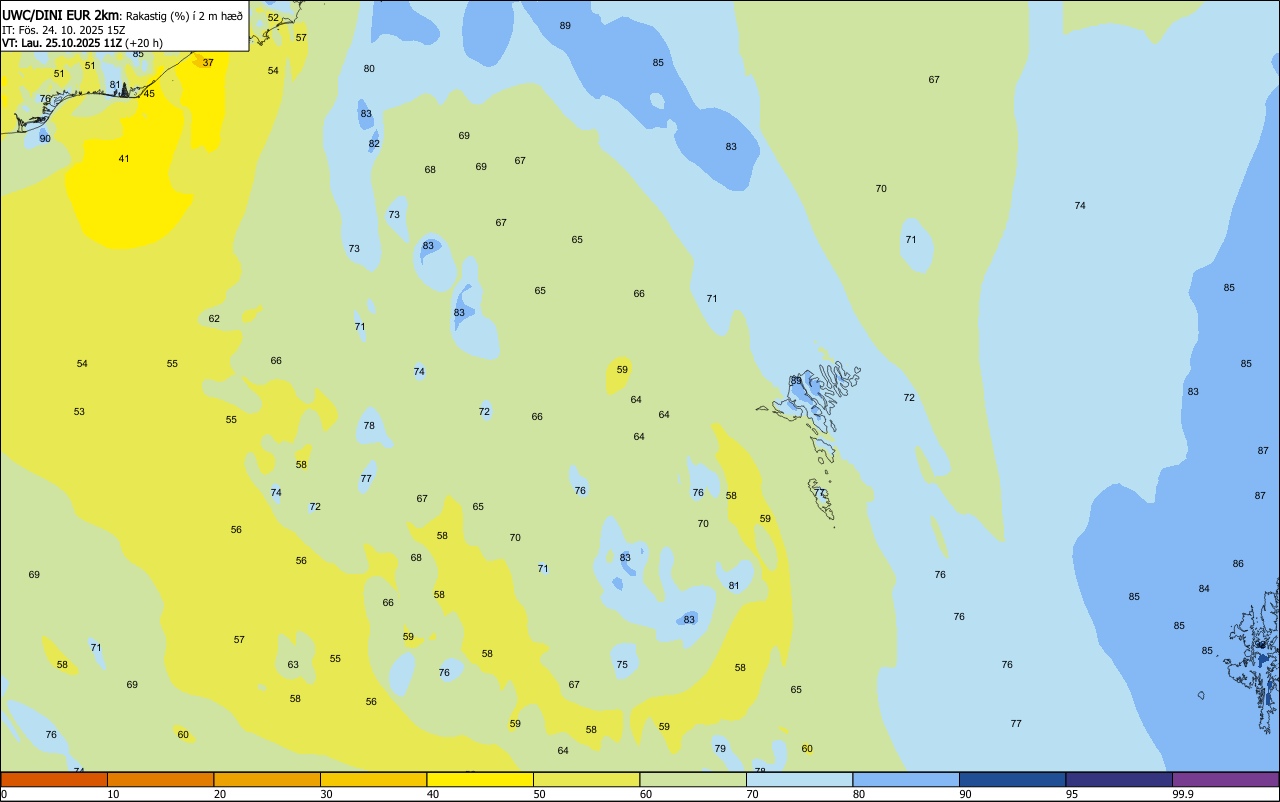Click the golden 30–40 legend swatch
Screen dimensions: 1280x802
click(x=373, y=779)
